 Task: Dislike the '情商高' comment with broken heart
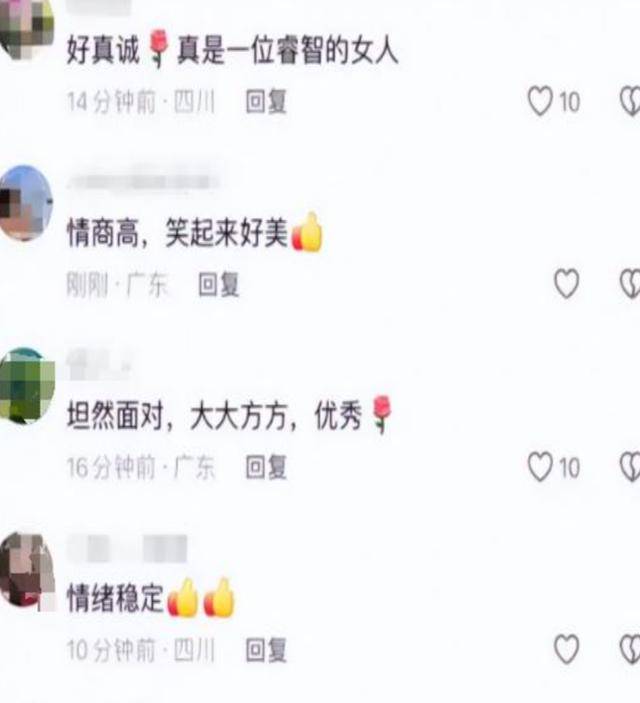pos(630,283)
